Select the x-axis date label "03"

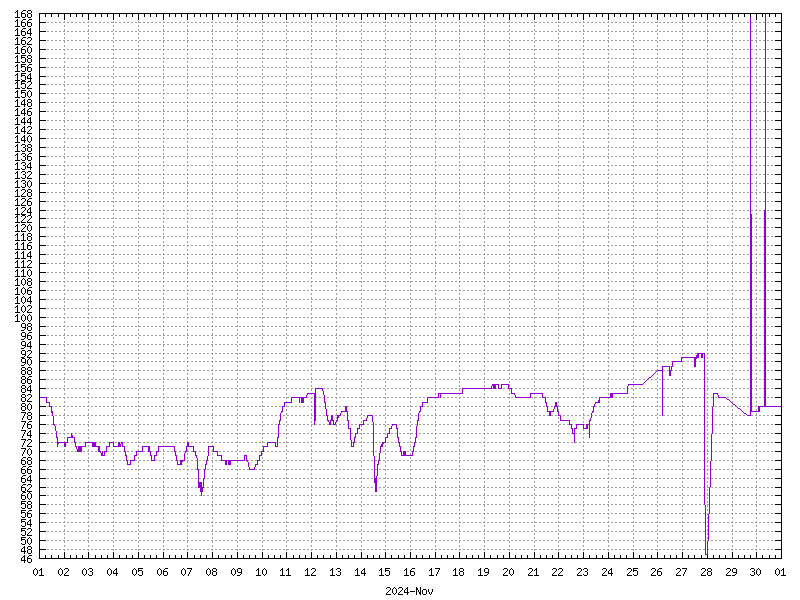[x=88, y=572]
